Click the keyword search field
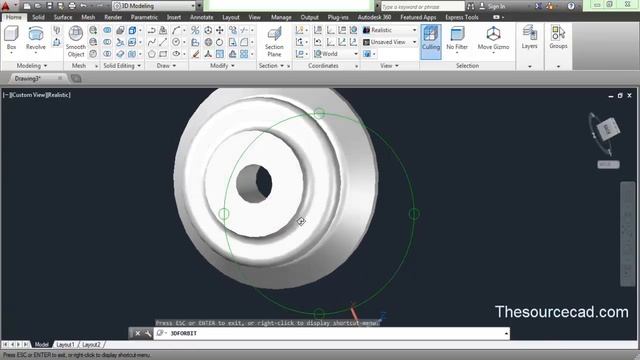This screenshot has height=360, width=640. coord(422,6)
